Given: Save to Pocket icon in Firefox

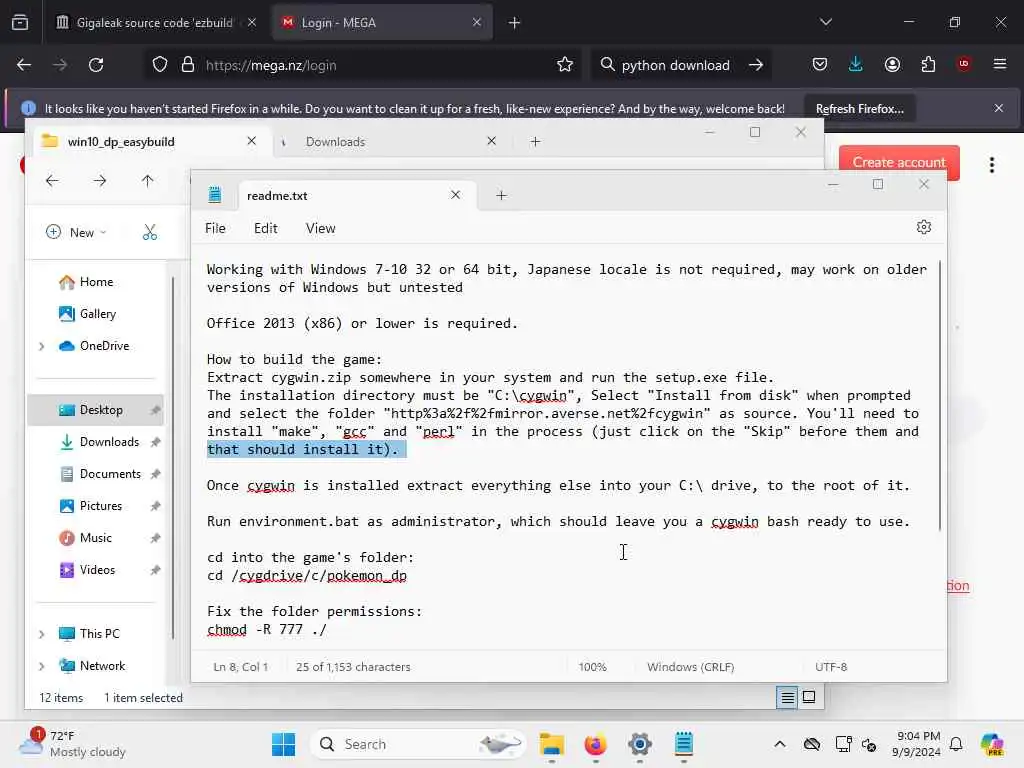Looking at the screenshot, I should tap(820, 64).
